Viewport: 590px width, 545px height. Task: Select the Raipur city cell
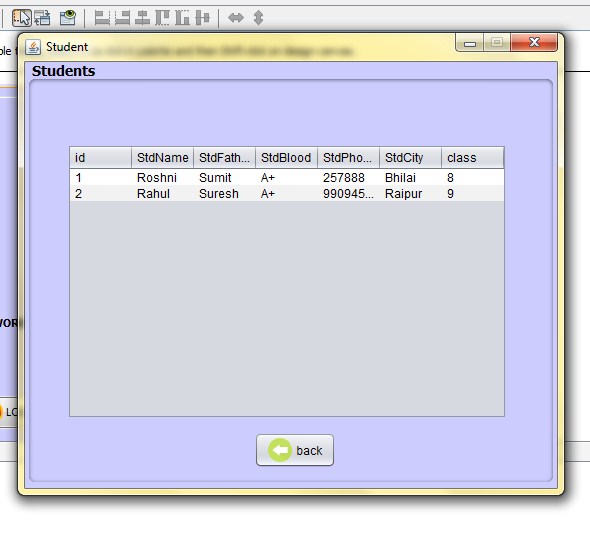pyautogui.click(x=411, y=193)
